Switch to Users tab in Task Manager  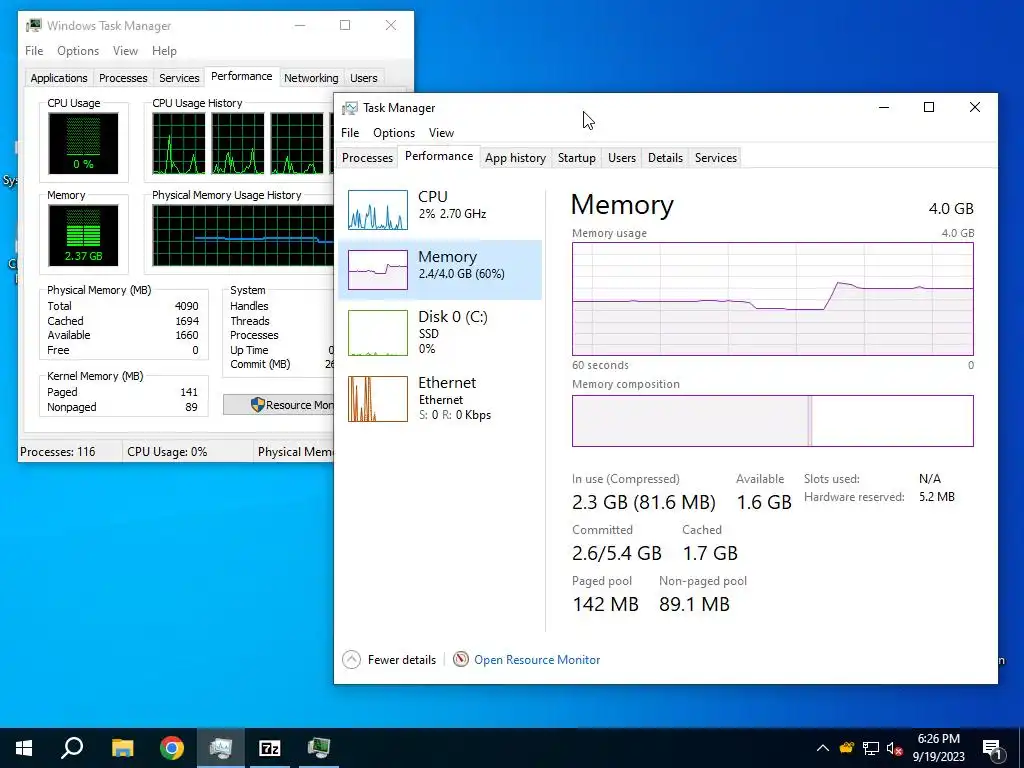[x=622, y=158]
